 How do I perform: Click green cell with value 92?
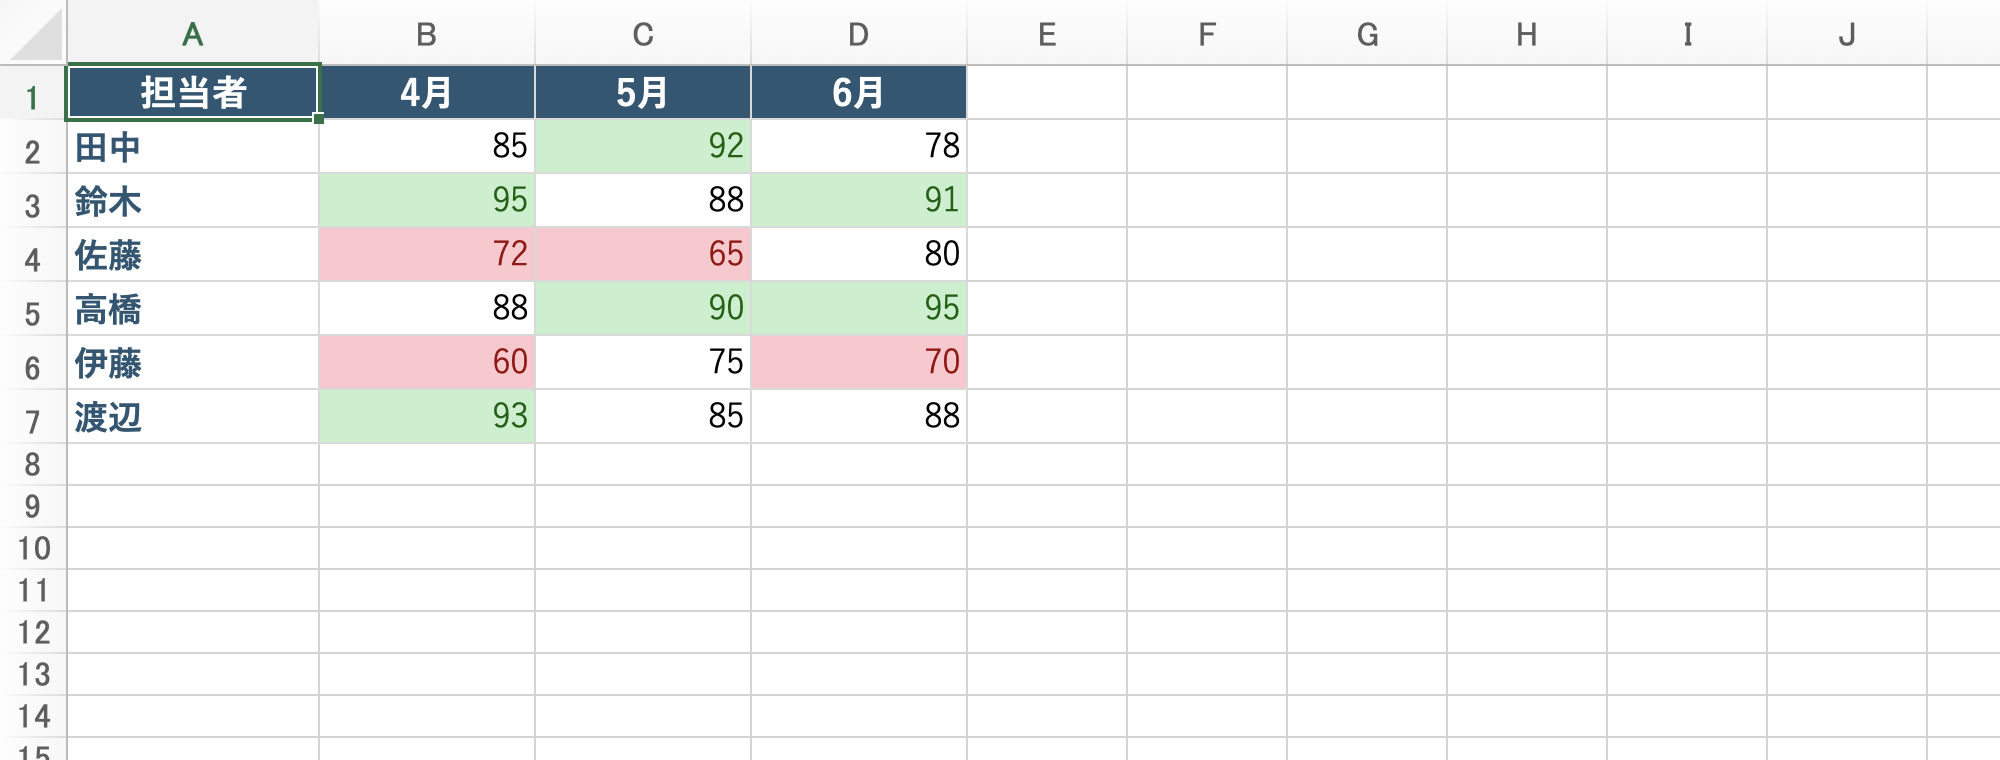(x=642, y=147)
